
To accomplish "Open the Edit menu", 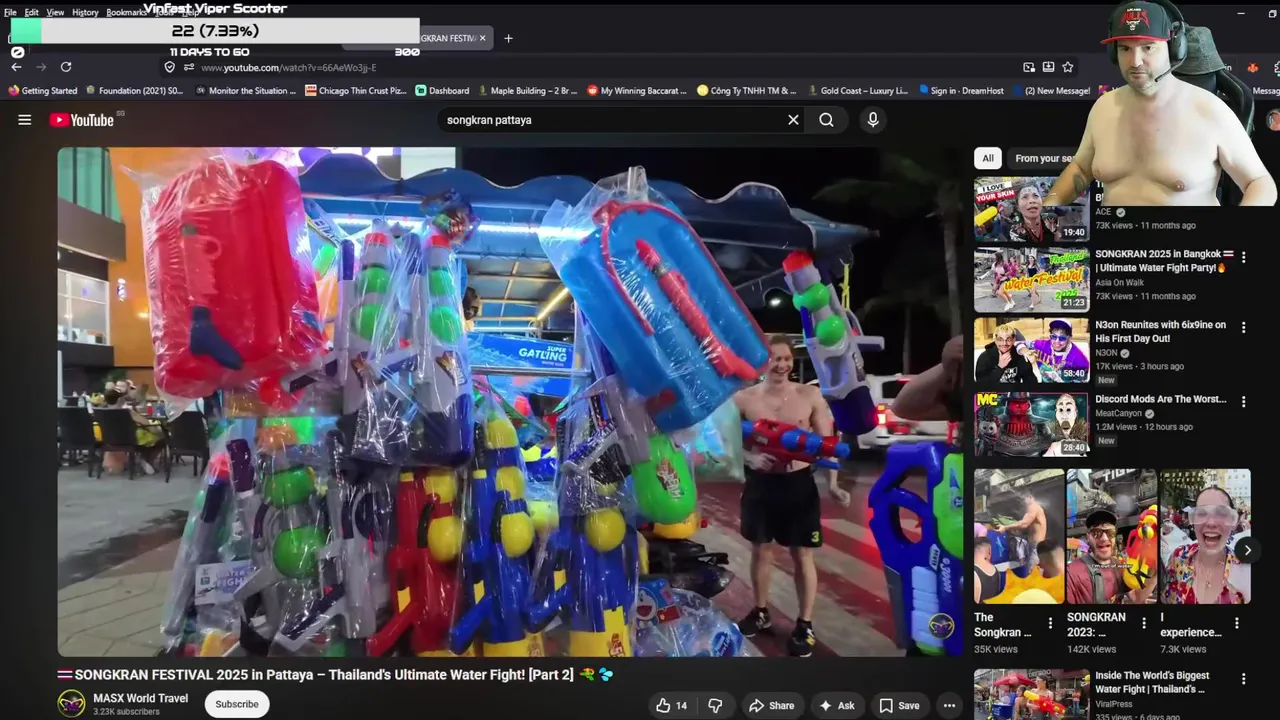I will 32,12.
